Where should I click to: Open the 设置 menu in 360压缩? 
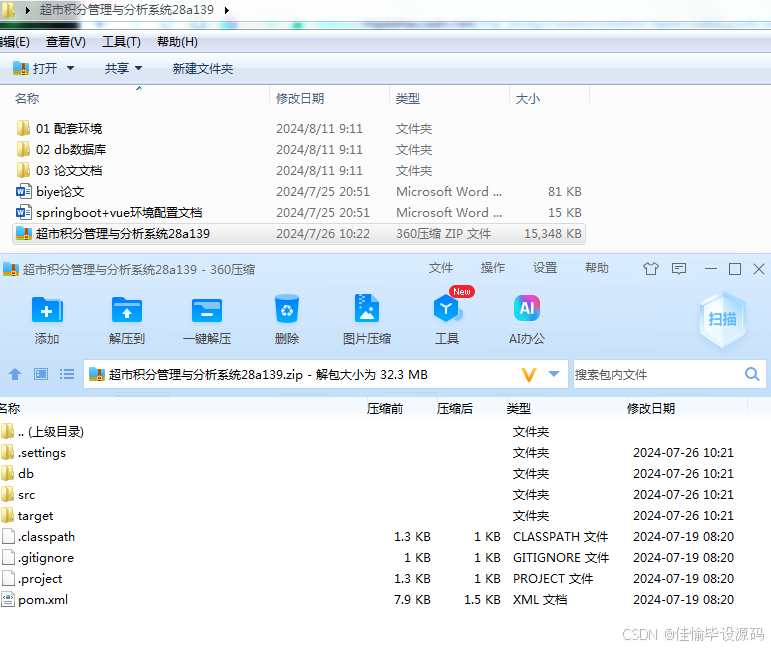[x=545, y=268]
